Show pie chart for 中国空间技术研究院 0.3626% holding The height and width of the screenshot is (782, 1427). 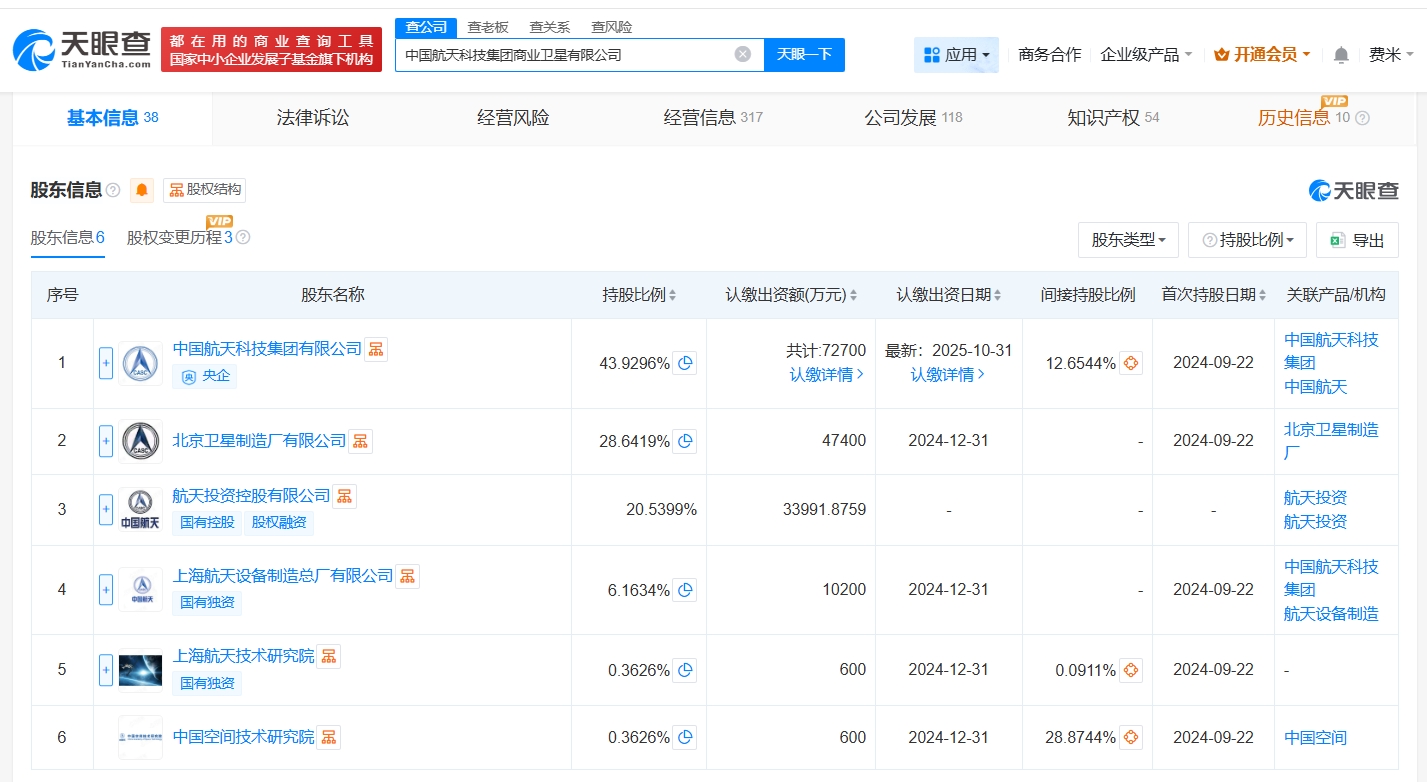685,738
